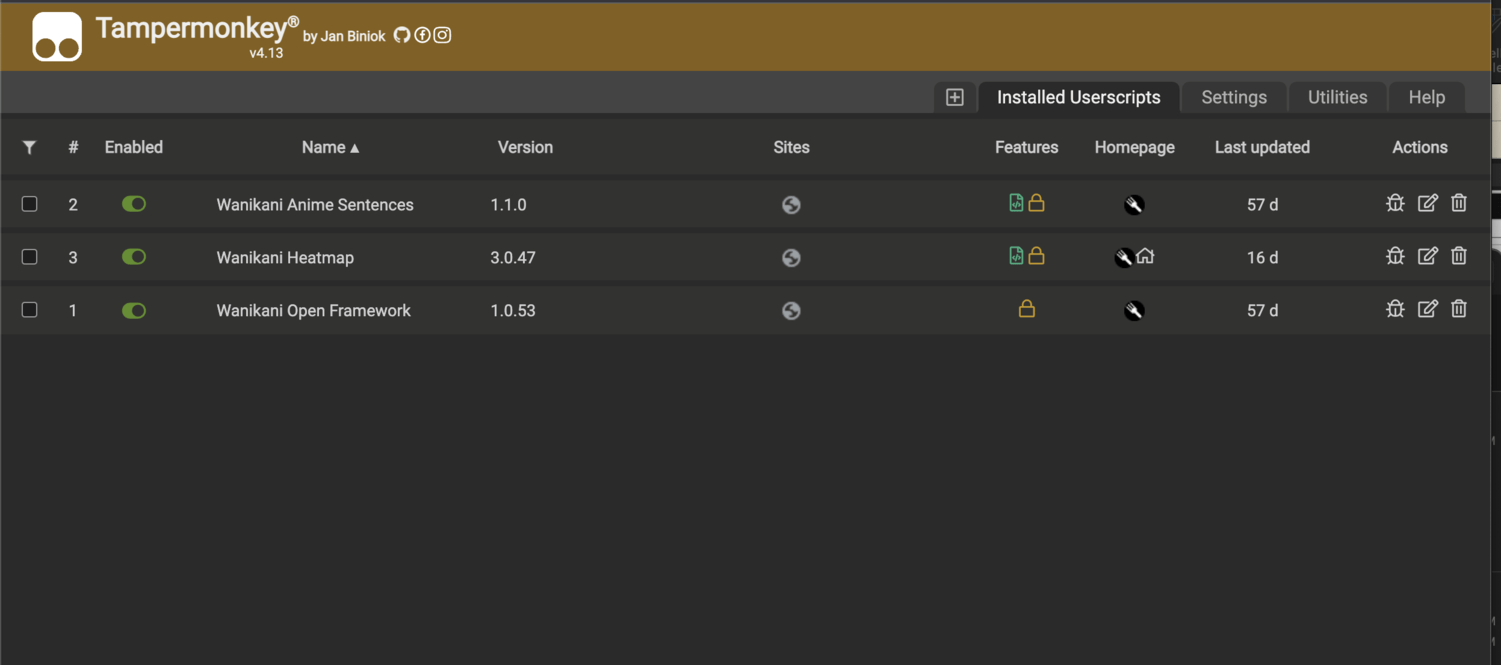
Task: Click the trash delete icon for Wanikani Heatmap
Action: click(1459, 256)
